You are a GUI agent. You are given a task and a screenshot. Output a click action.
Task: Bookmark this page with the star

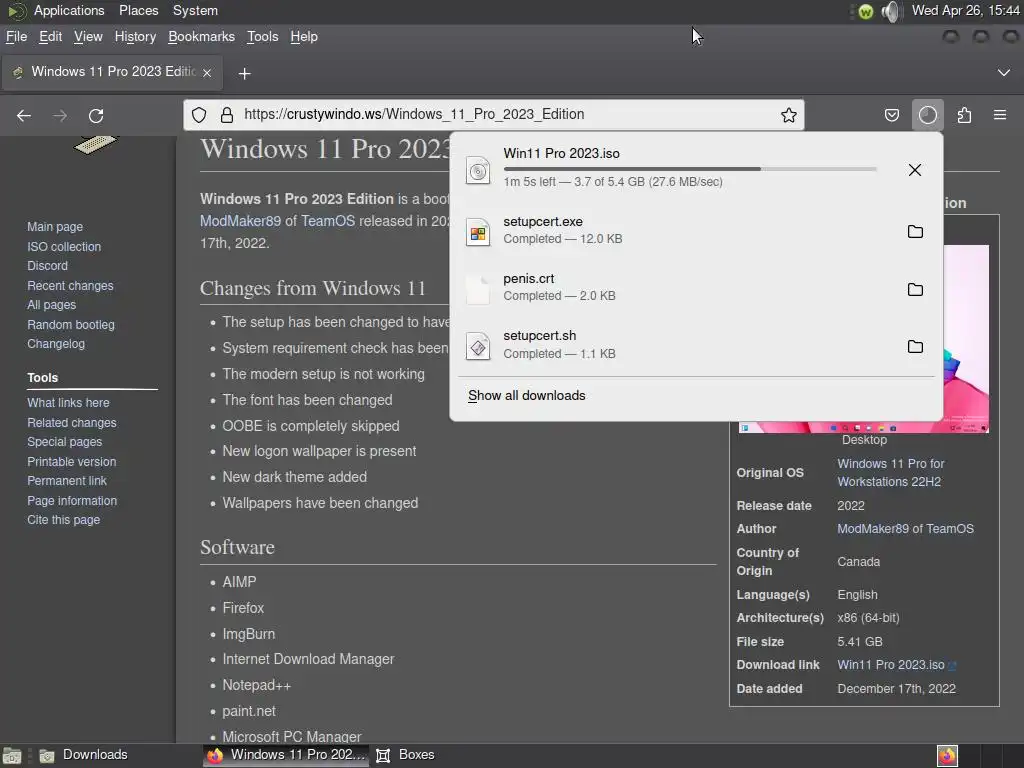[x=789, y=115]
